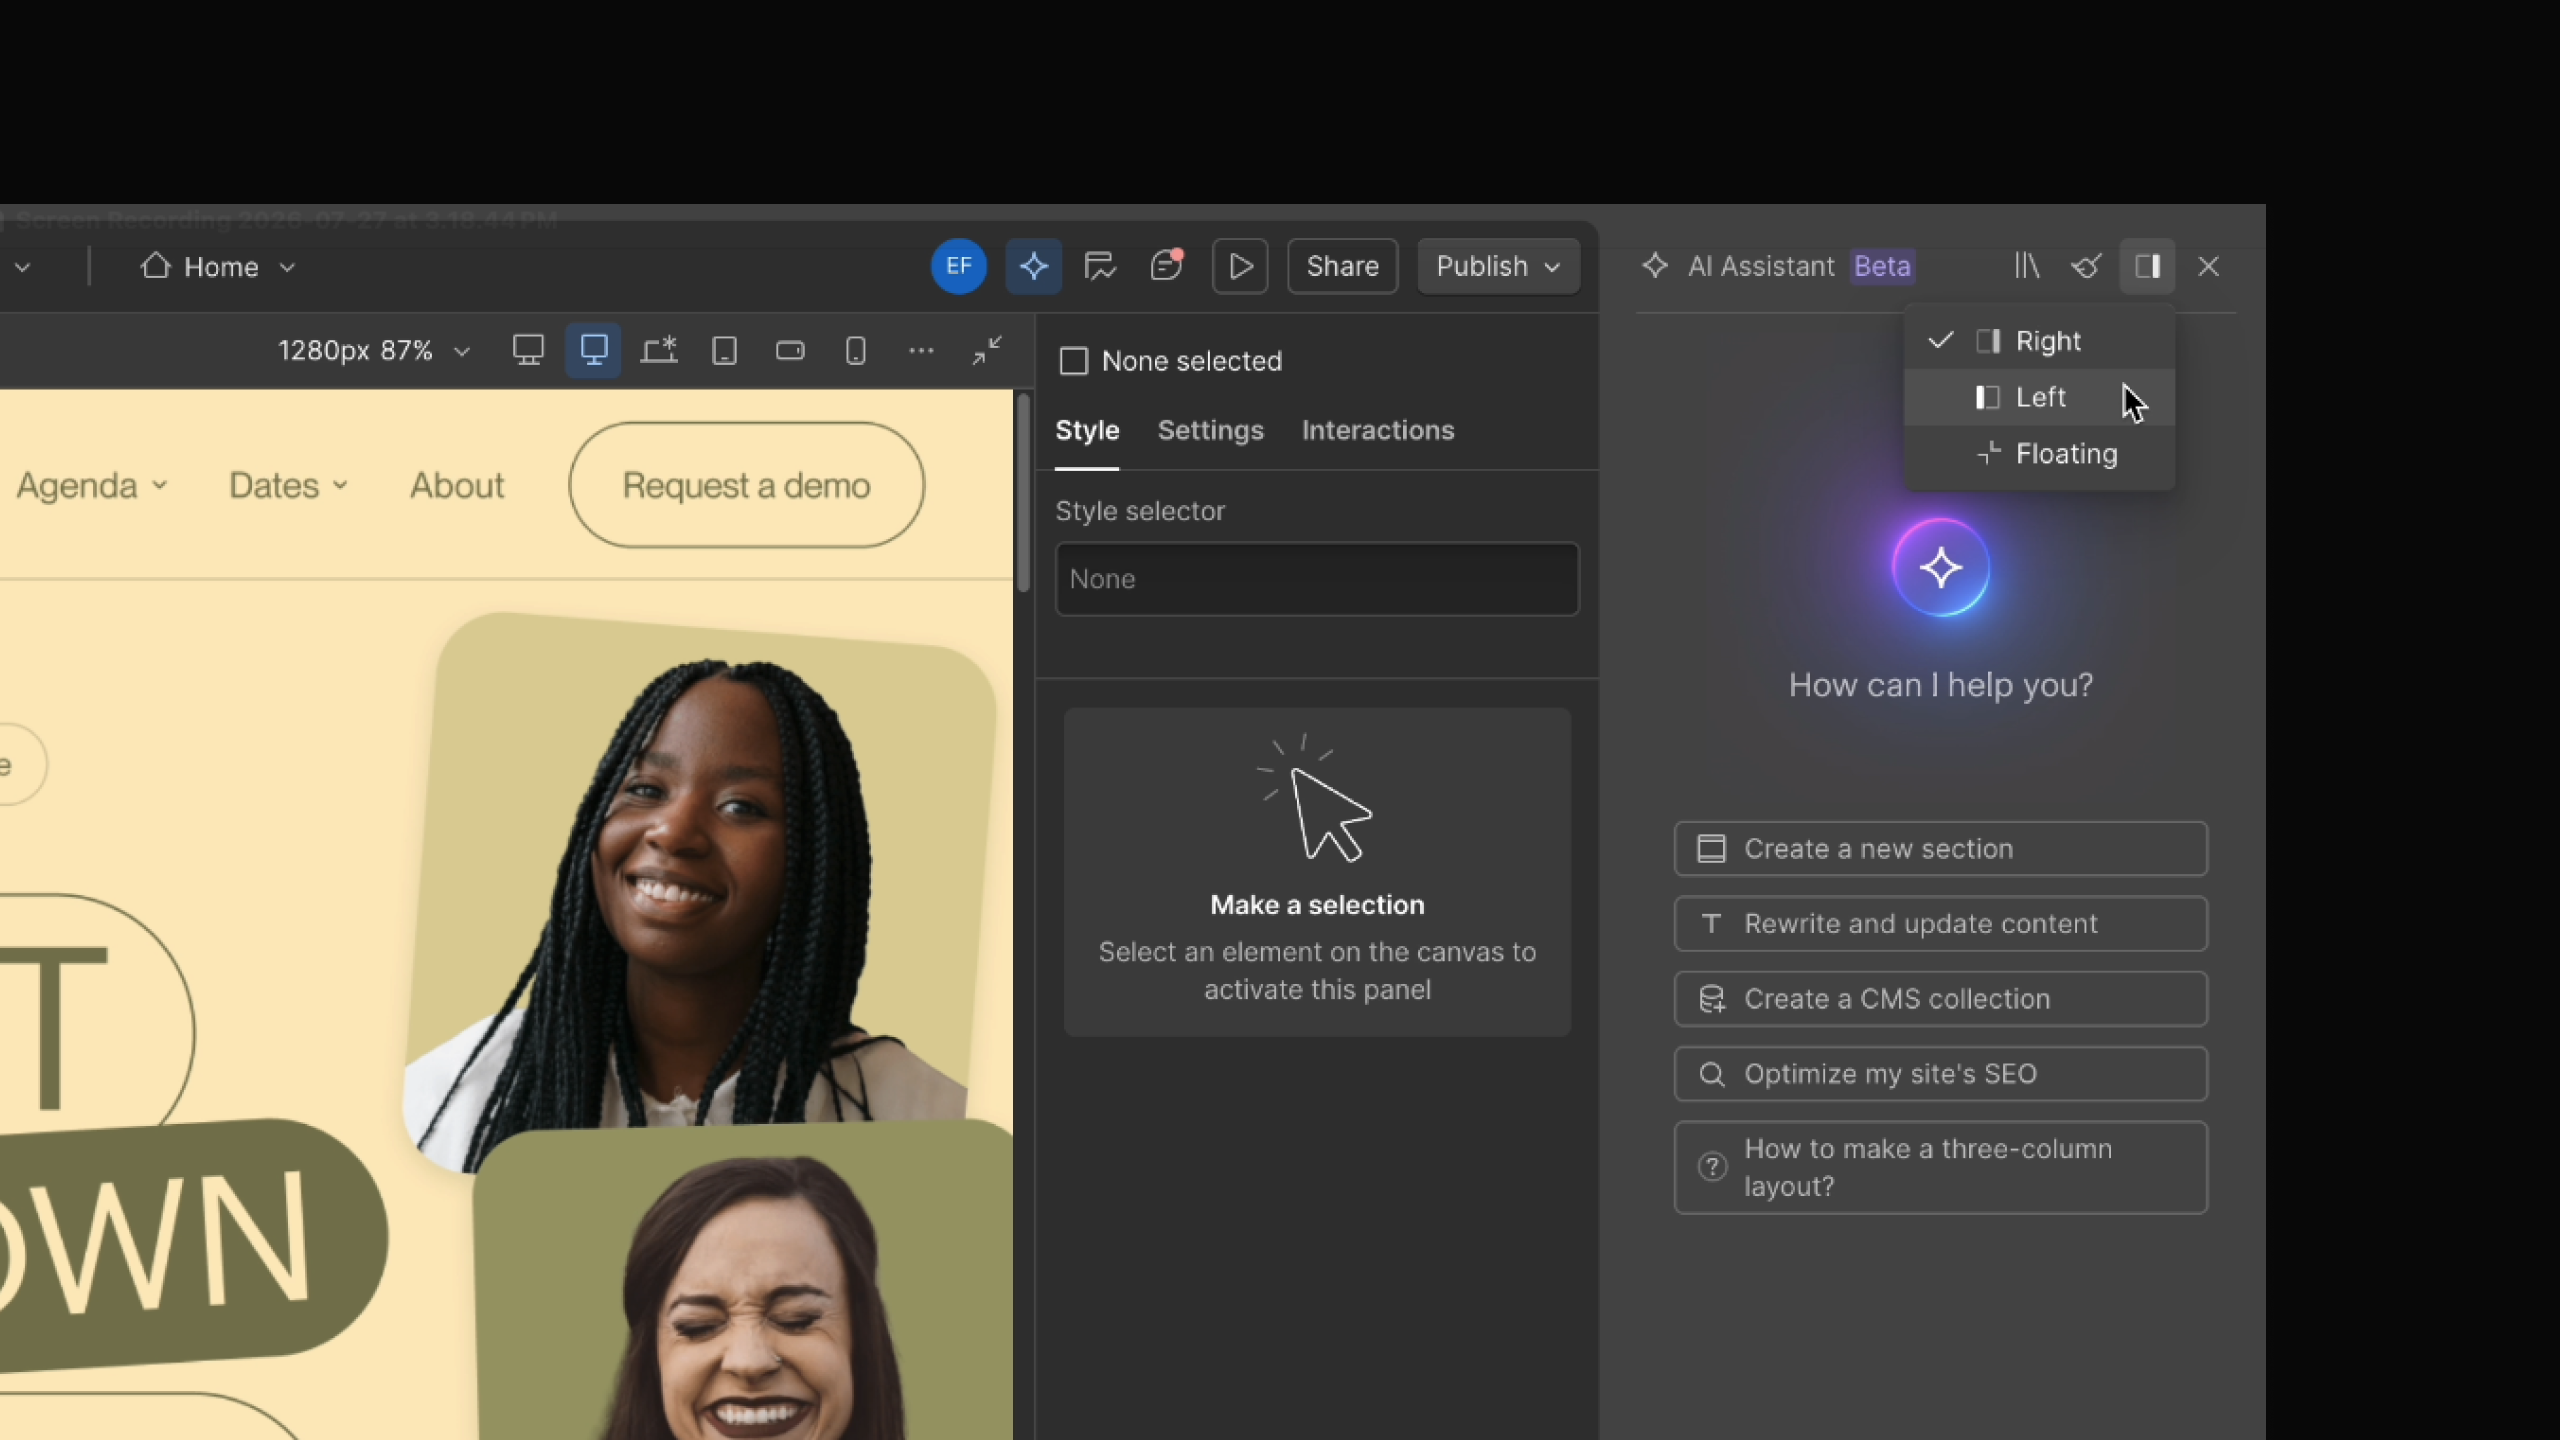
Task: Click the AI Assistant sparkle title icon
Action: click(1655, 266)
